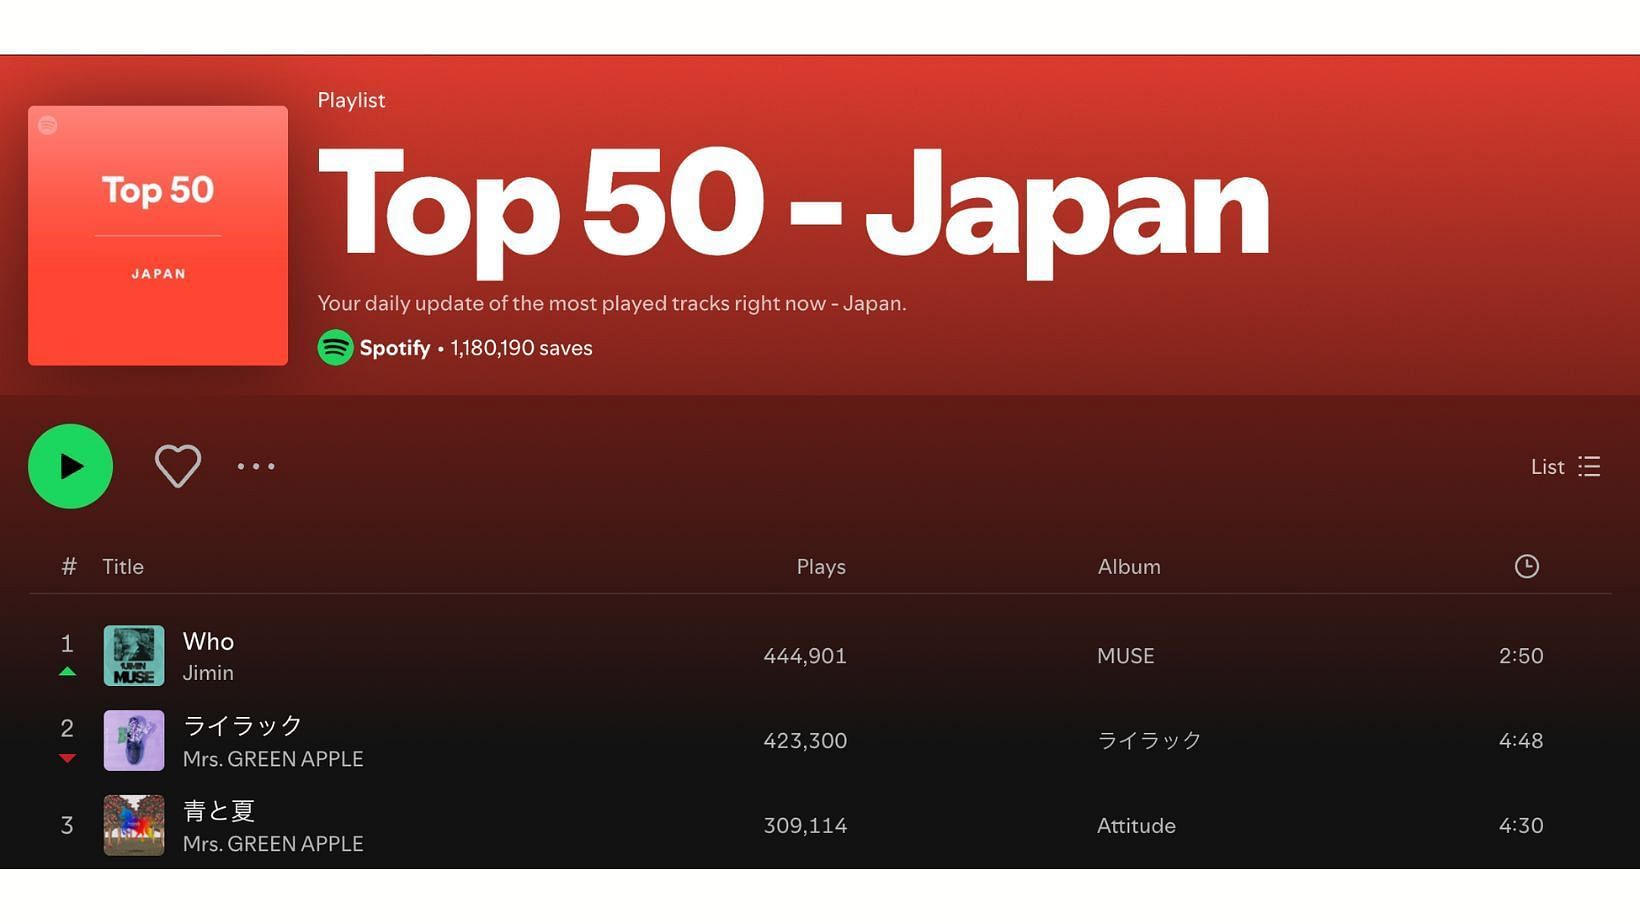1640x924 pixels.
Task: Click the Spotify logo beside the playlist owner
Action: pos(335,348)
